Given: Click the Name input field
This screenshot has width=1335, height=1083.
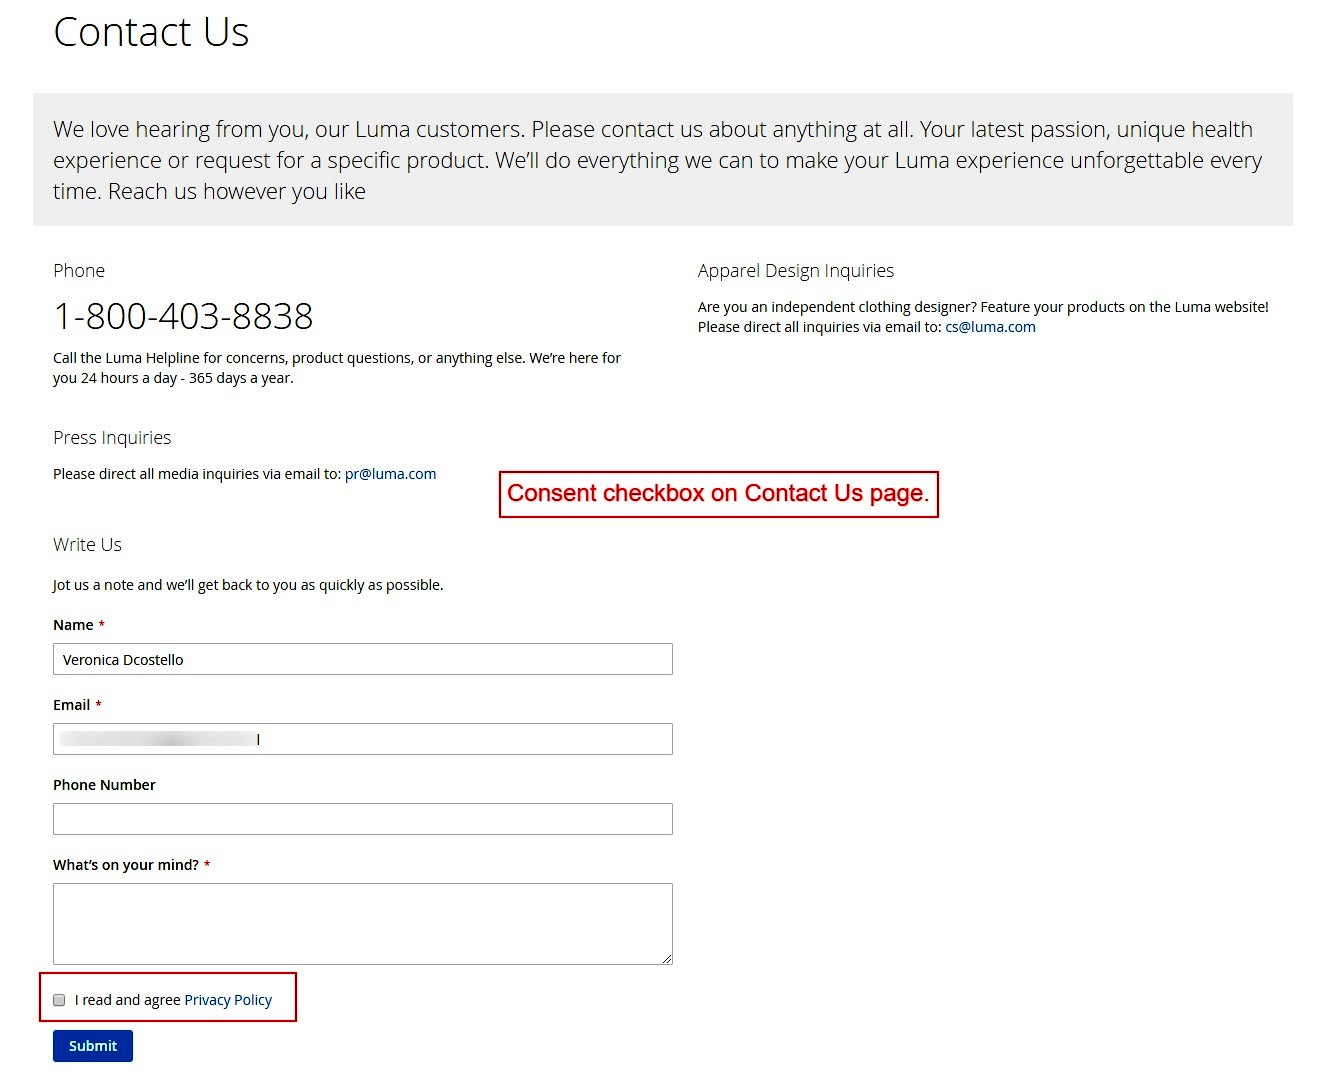Looking at the screenshot, I should 362,659.
